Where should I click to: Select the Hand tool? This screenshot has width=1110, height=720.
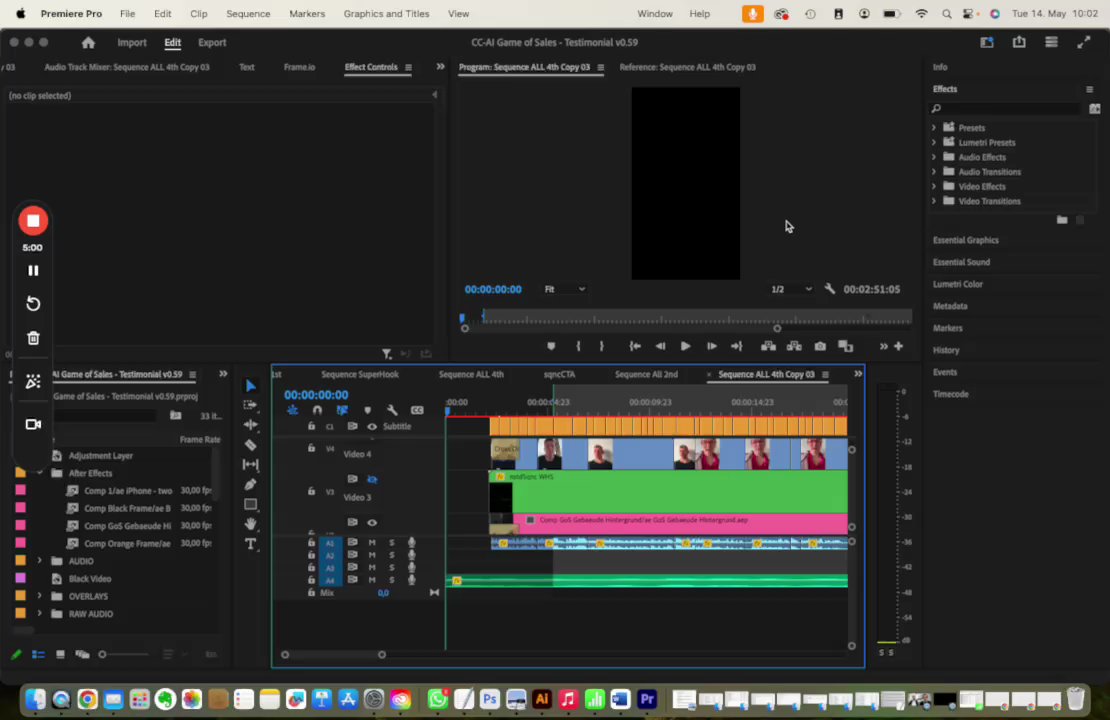click(250, 524)
